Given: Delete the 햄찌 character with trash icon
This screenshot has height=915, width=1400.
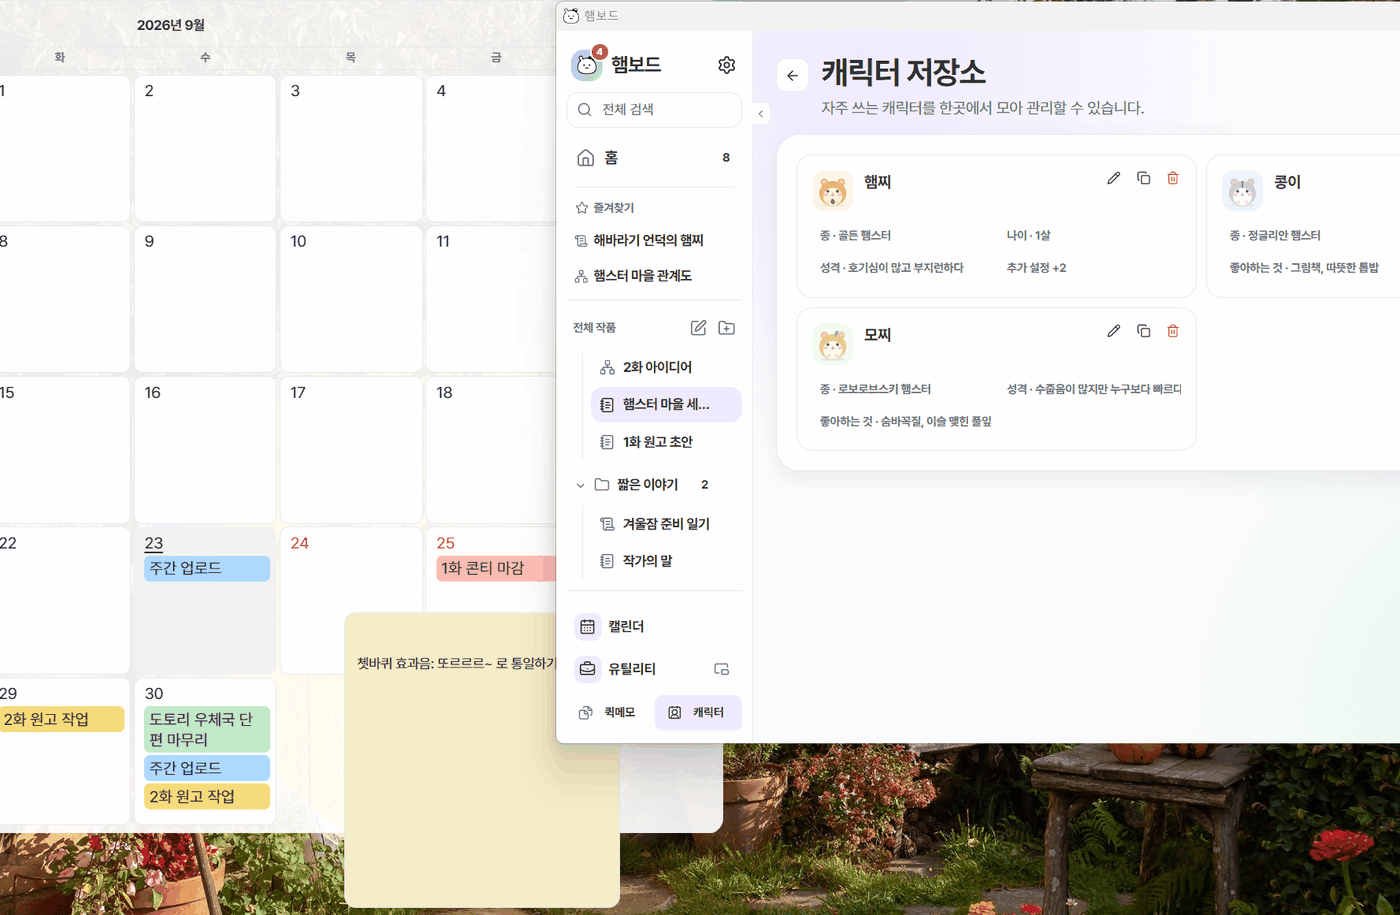Looking at the screenshot, I should 1173,178.
